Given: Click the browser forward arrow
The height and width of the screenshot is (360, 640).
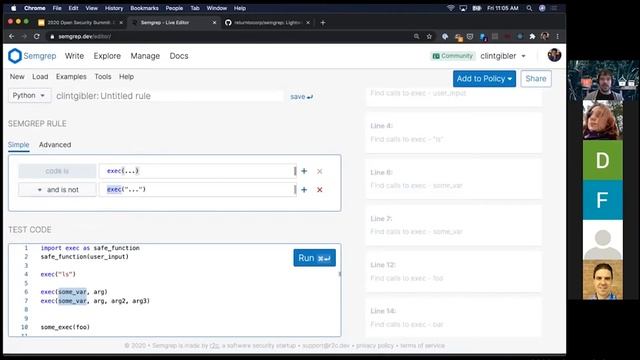Looking at the screenshot, I should (24, 36).
